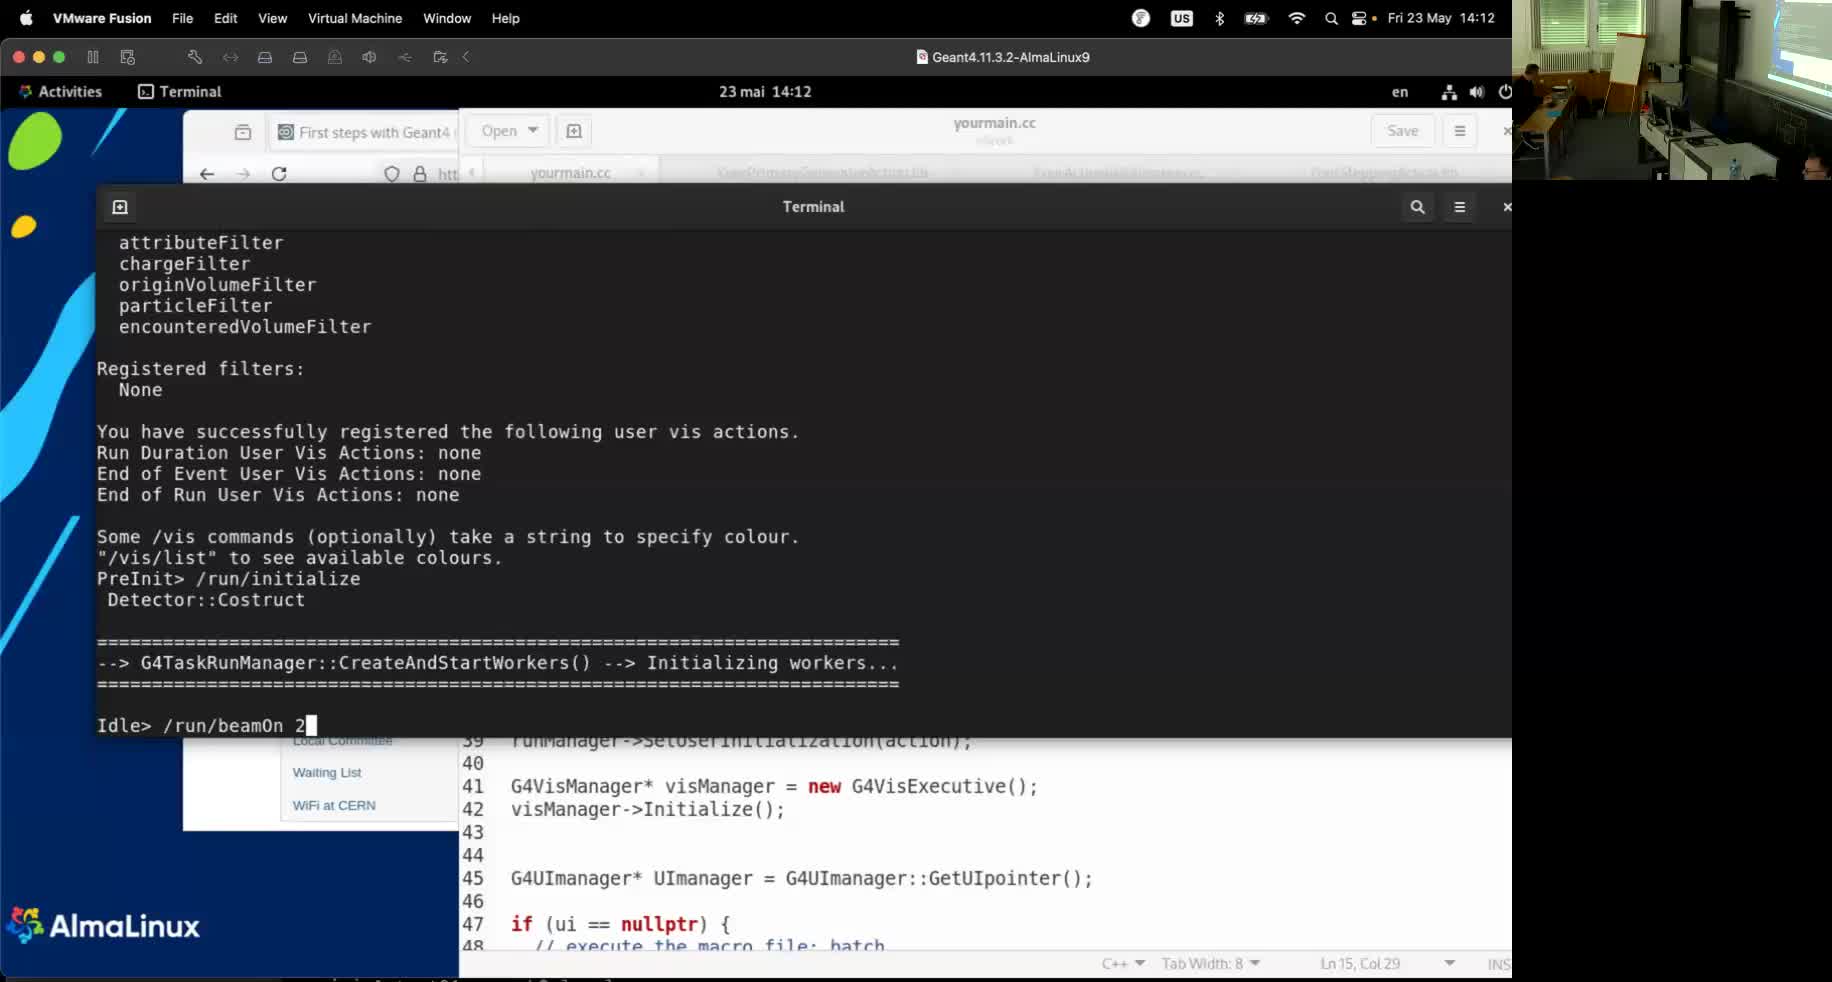Click the wrench settings icon in VMware toolbar
Screen dimensions: 1832x982
tap(194, 57)
